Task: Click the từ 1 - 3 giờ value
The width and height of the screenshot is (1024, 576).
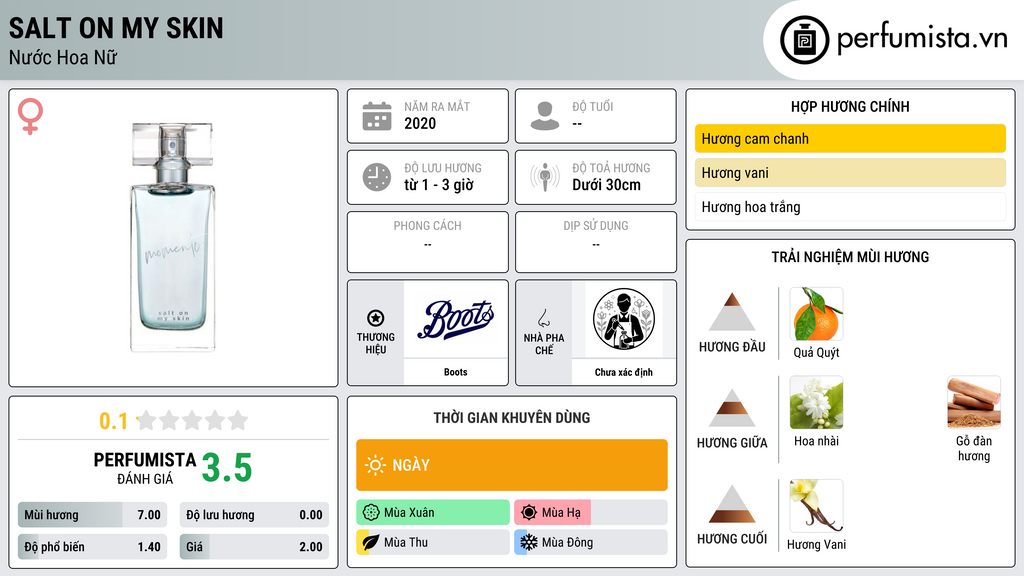Action: 439,185
